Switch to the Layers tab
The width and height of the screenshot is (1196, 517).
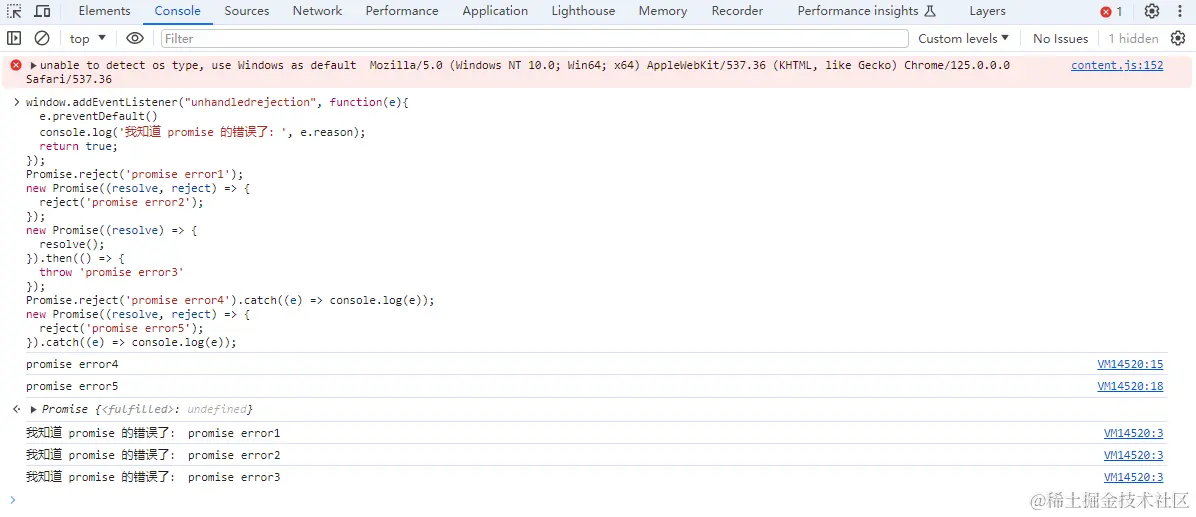987,11
